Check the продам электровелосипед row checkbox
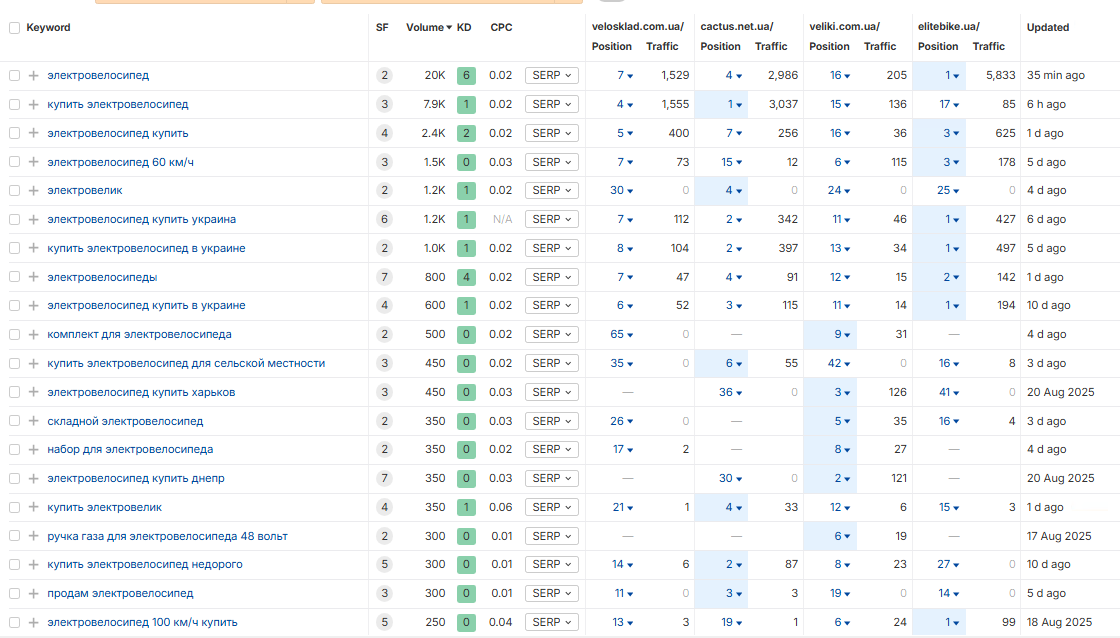The width and height of the screenshot is (1120, 638). (x=14, y=593)
